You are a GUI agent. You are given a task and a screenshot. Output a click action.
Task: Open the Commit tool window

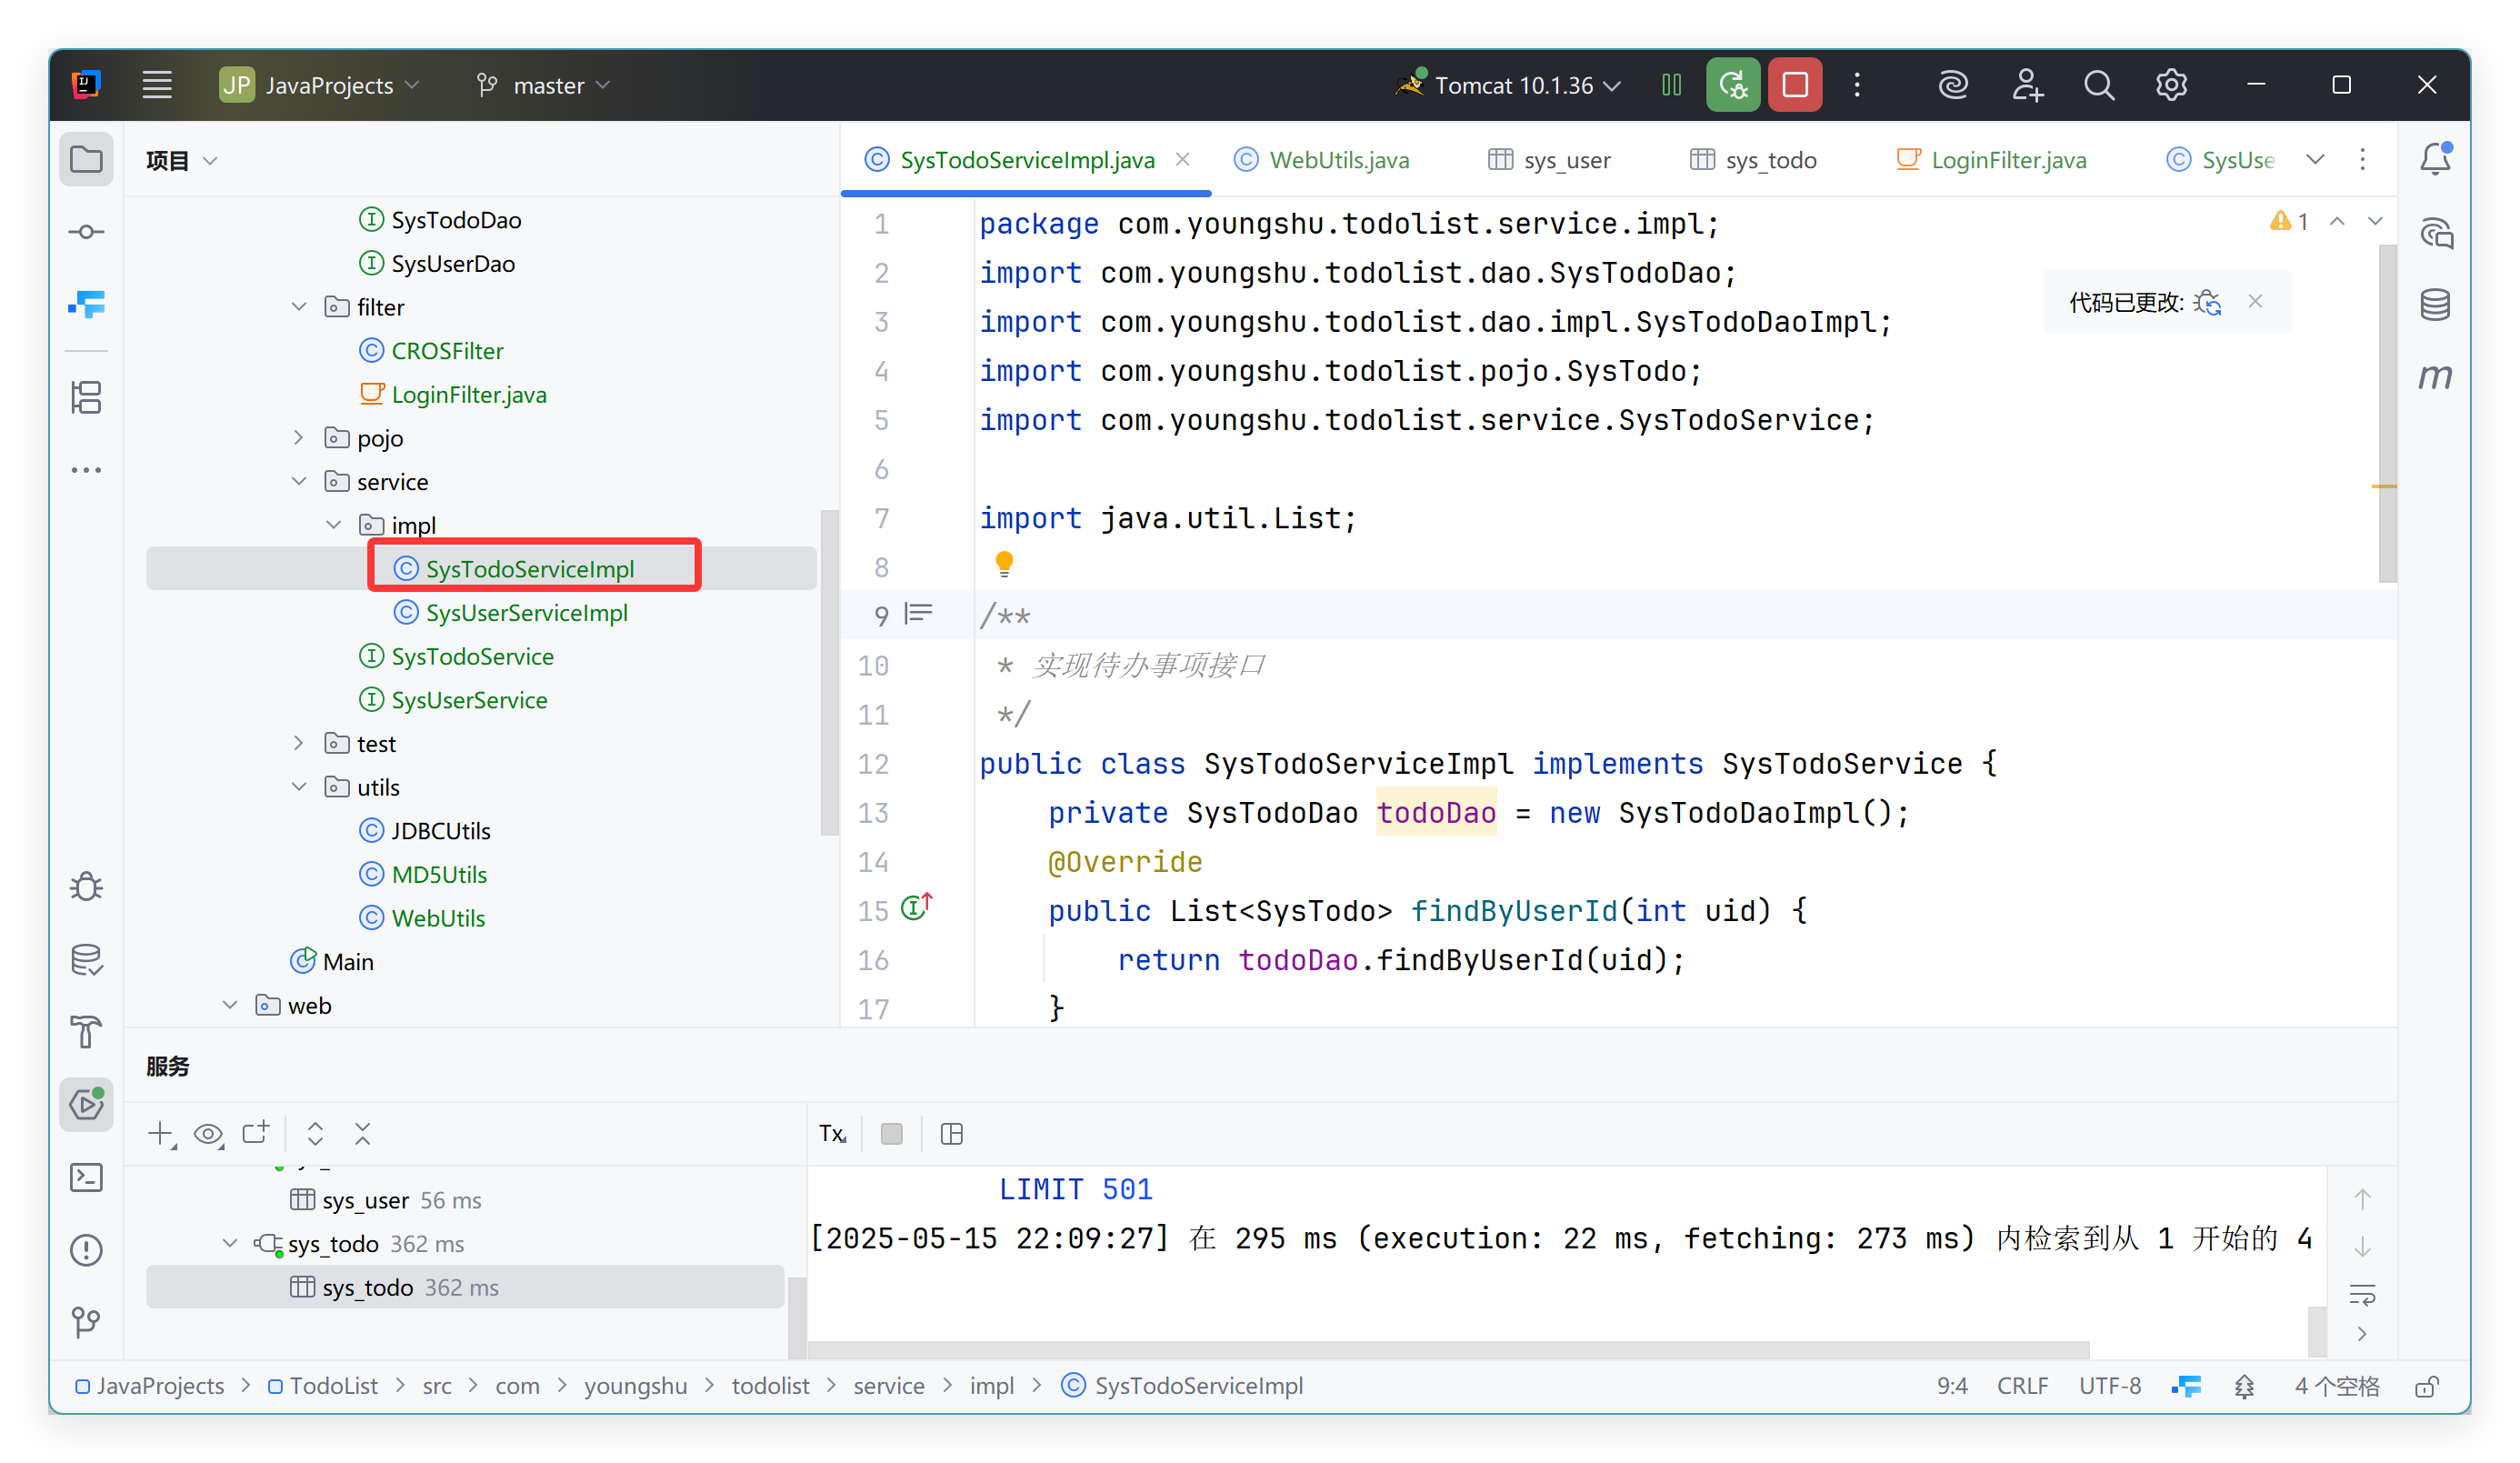(86, 232)
